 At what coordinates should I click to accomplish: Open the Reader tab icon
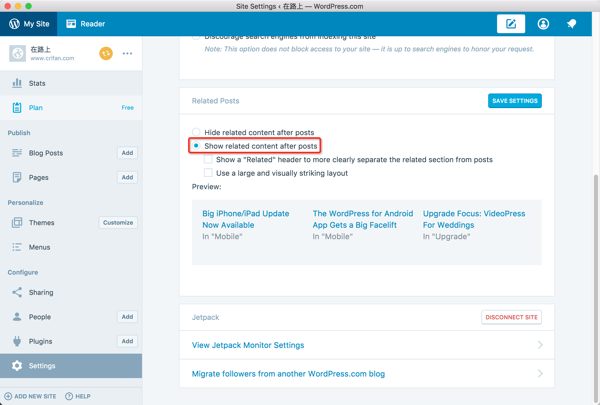click(71, 24)
